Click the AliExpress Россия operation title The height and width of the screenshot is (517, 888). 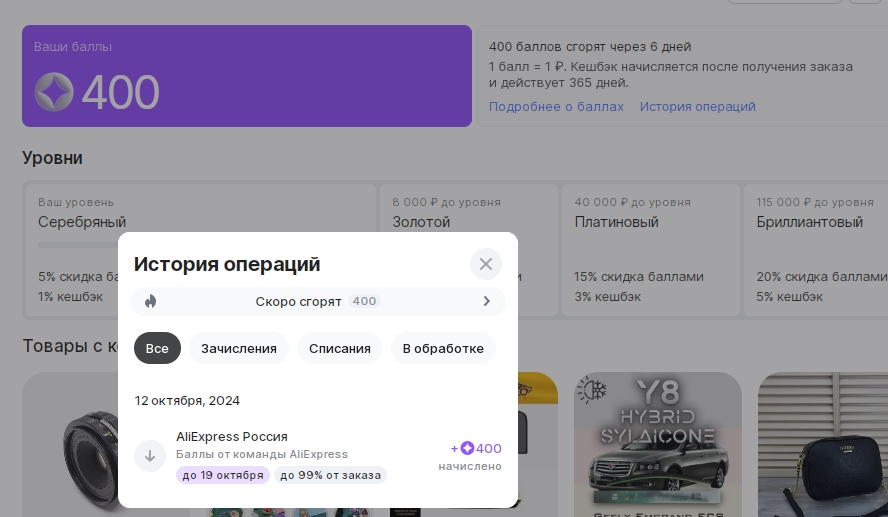pyautogui.click(x=232, y=437)
